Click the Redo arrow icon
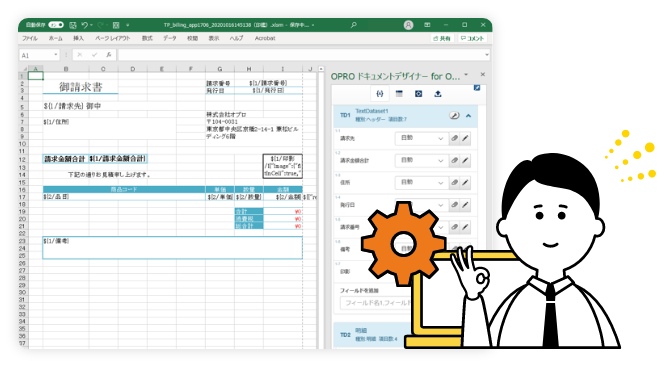The image size is (664, 367). [101, 25]
